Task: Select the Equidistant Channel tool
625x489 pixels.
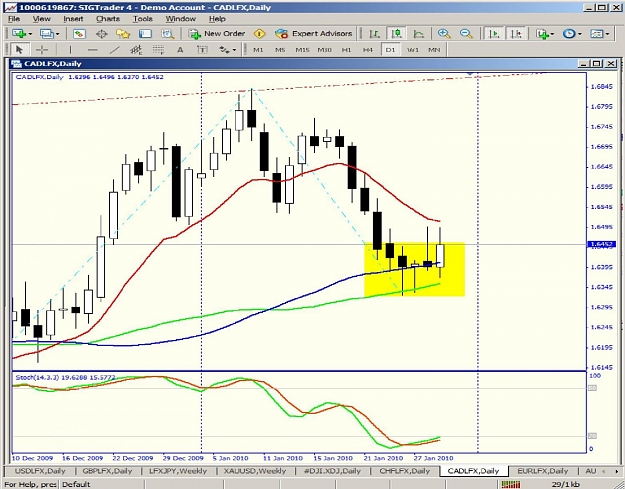Action: coord(136,50)
